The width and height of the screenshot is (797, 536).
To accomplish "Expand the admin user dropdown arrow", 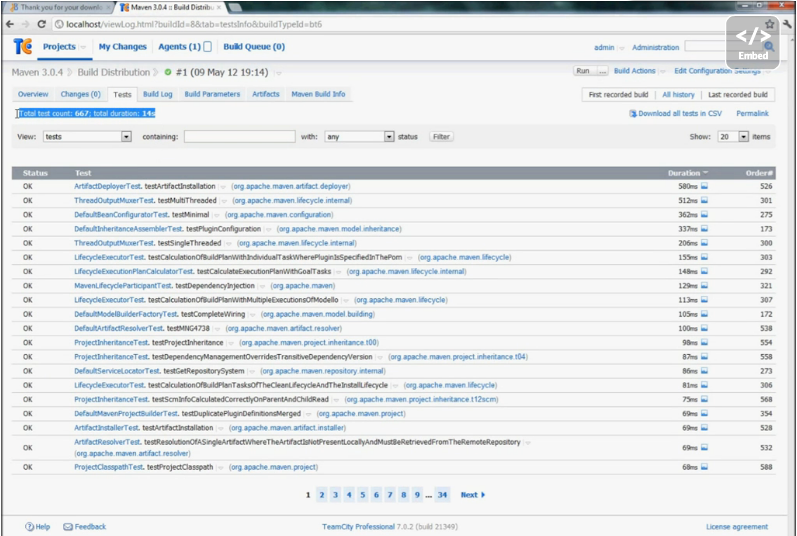I will [x=621, y=48].
